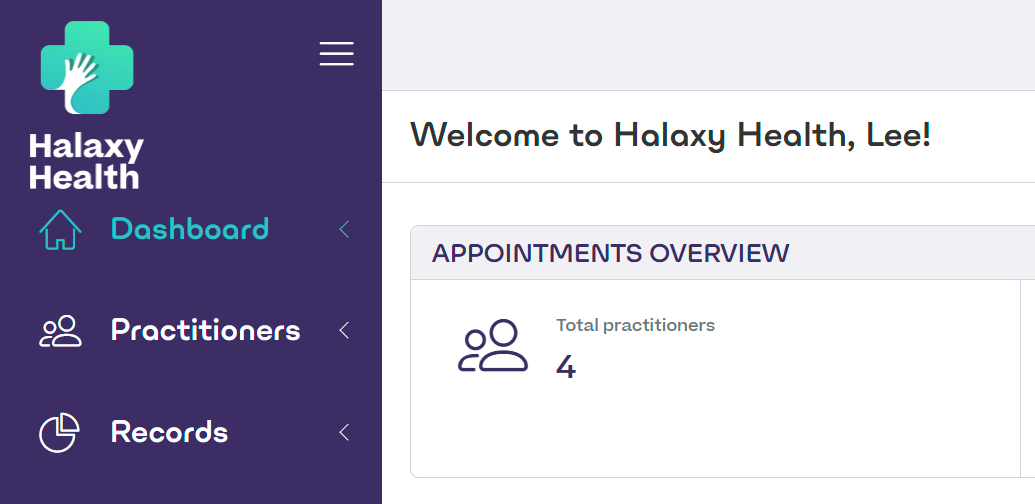The image size is (1035, 504).
Task: Expand the Dashboard chevron arrow
Action: (344, 230)
